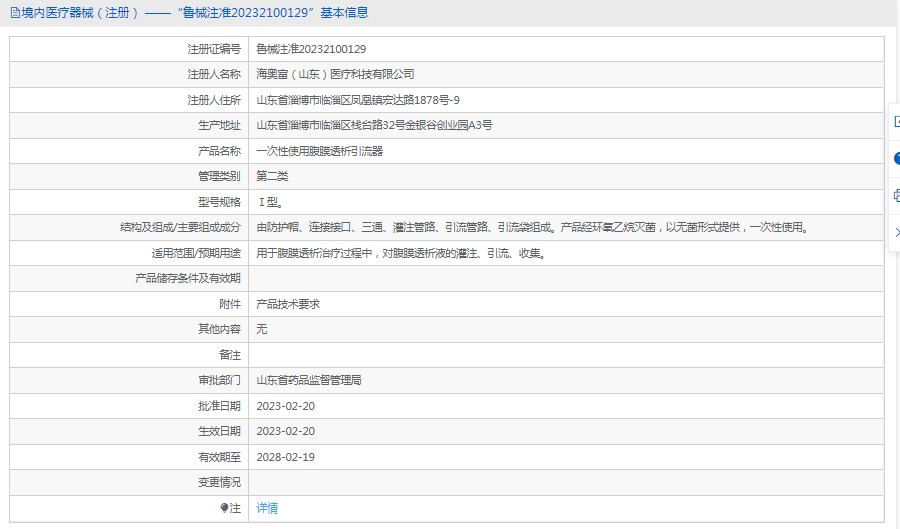Click the 其他内容 label
Image resolution: width=900 pixels, height=529 pixels.
point(219,329)
